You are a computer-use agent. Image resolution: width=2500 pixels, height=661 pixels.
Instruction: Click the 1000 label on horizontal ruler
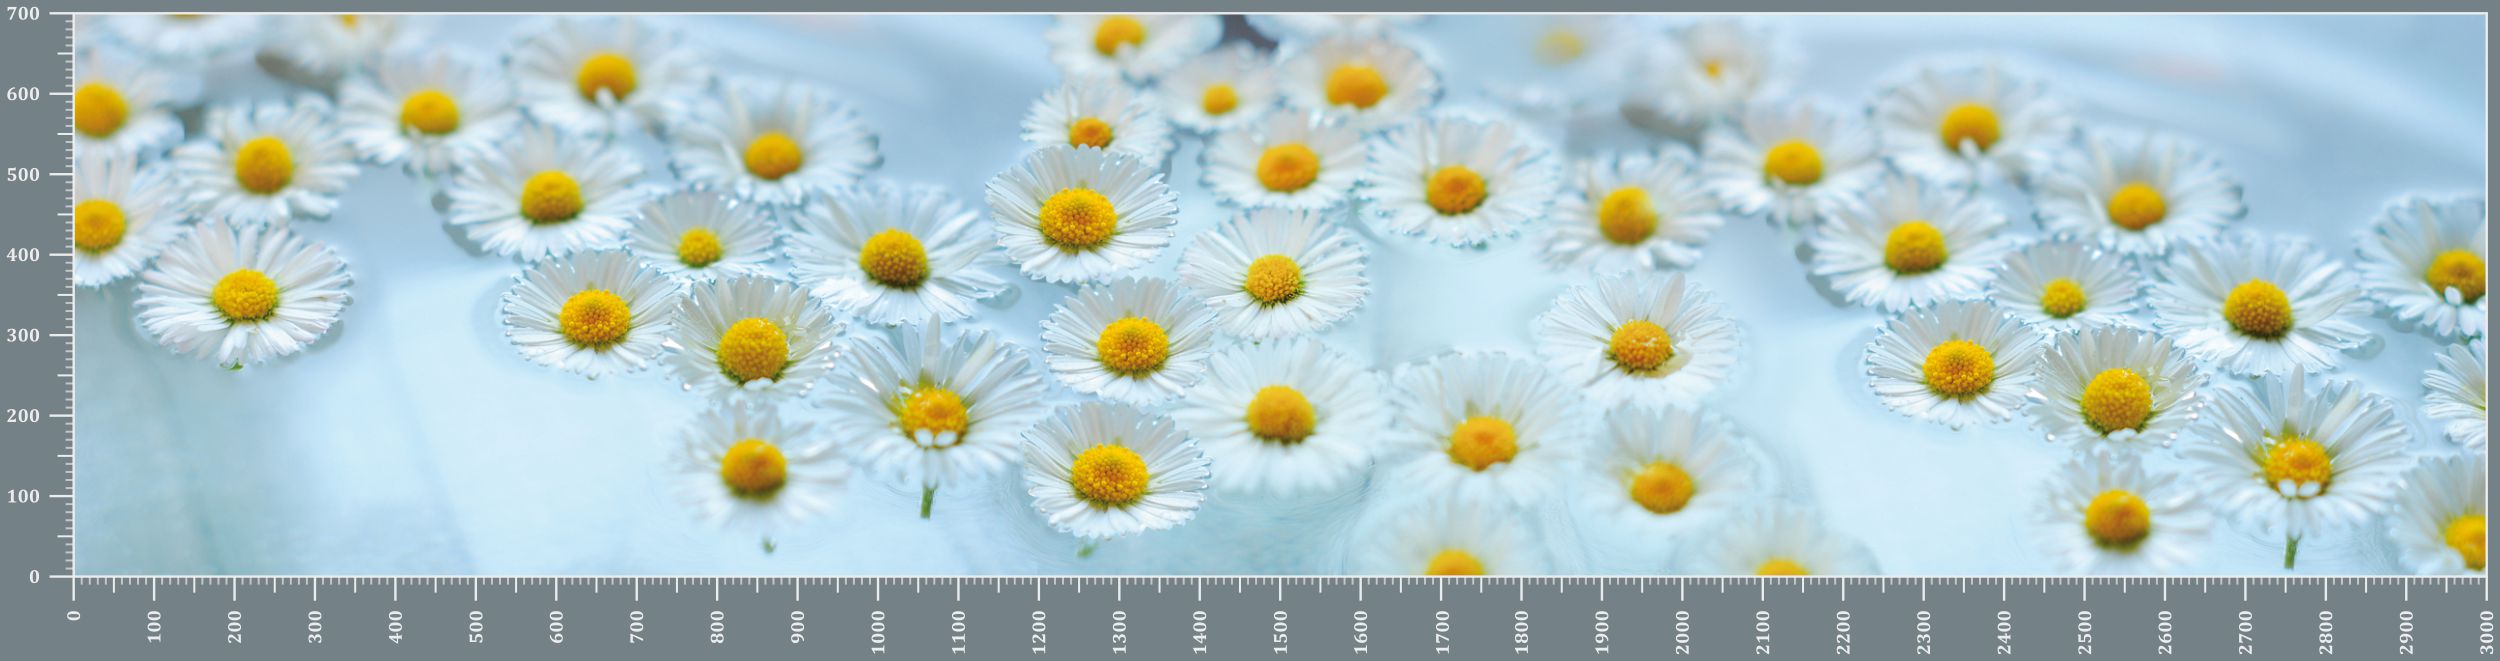[x=878, y=629]
